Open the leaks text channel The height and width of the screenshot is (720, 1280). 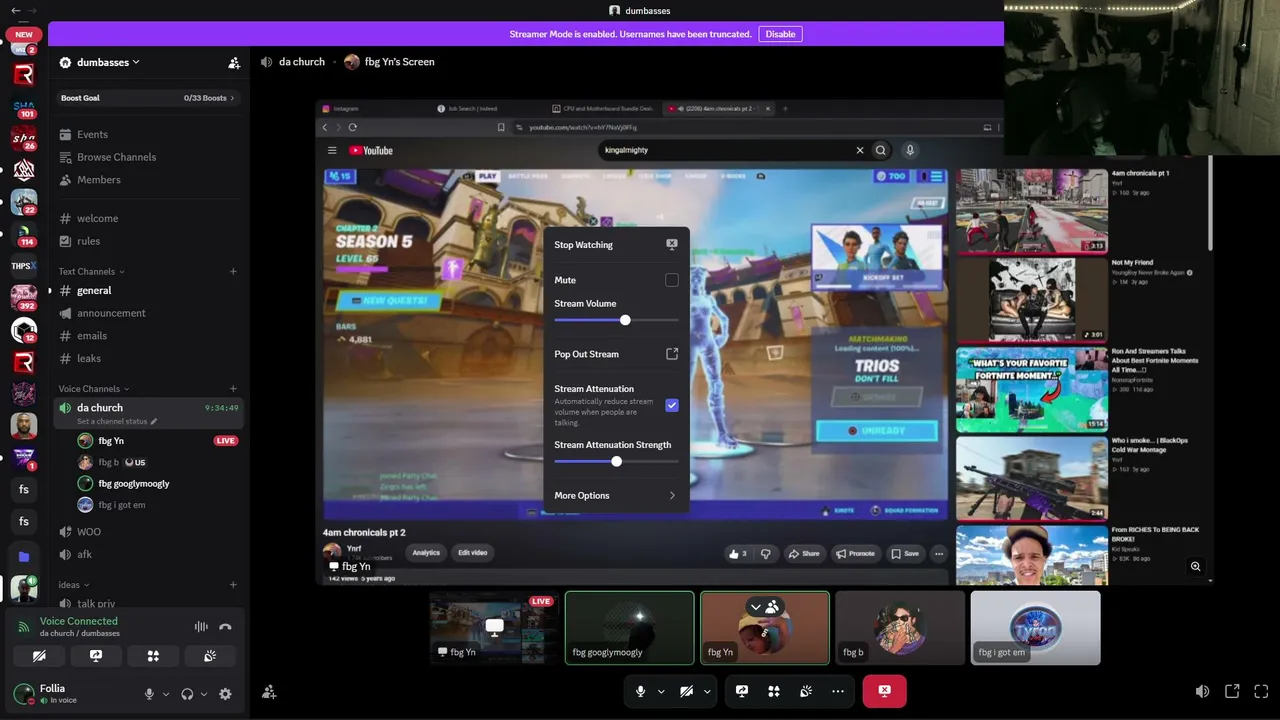pos(148,358)
